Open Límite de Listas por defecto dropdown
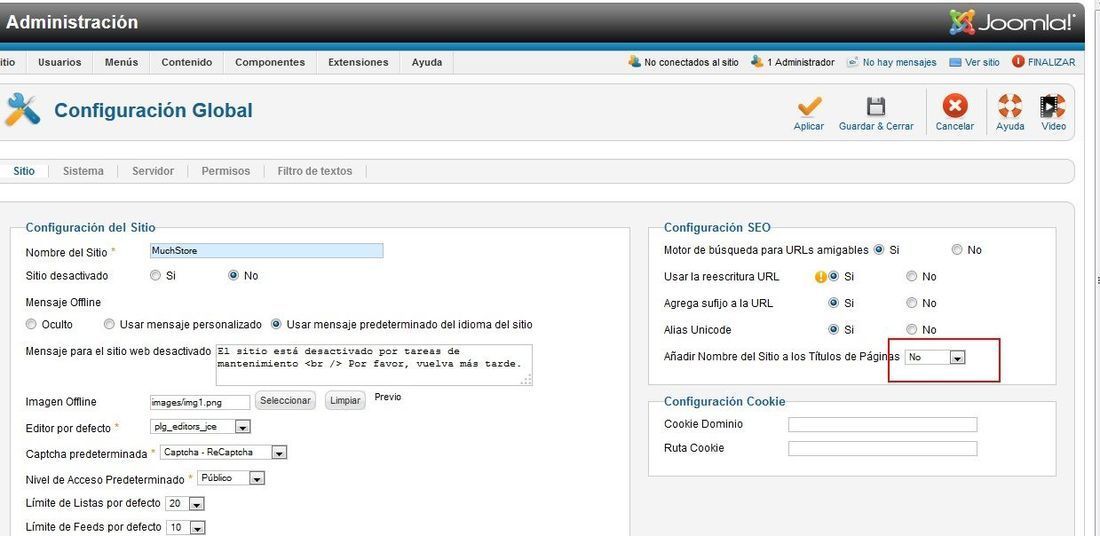The width and height of the screenshot is (1100, 536). pyautogui.click(x=185, y=504)
